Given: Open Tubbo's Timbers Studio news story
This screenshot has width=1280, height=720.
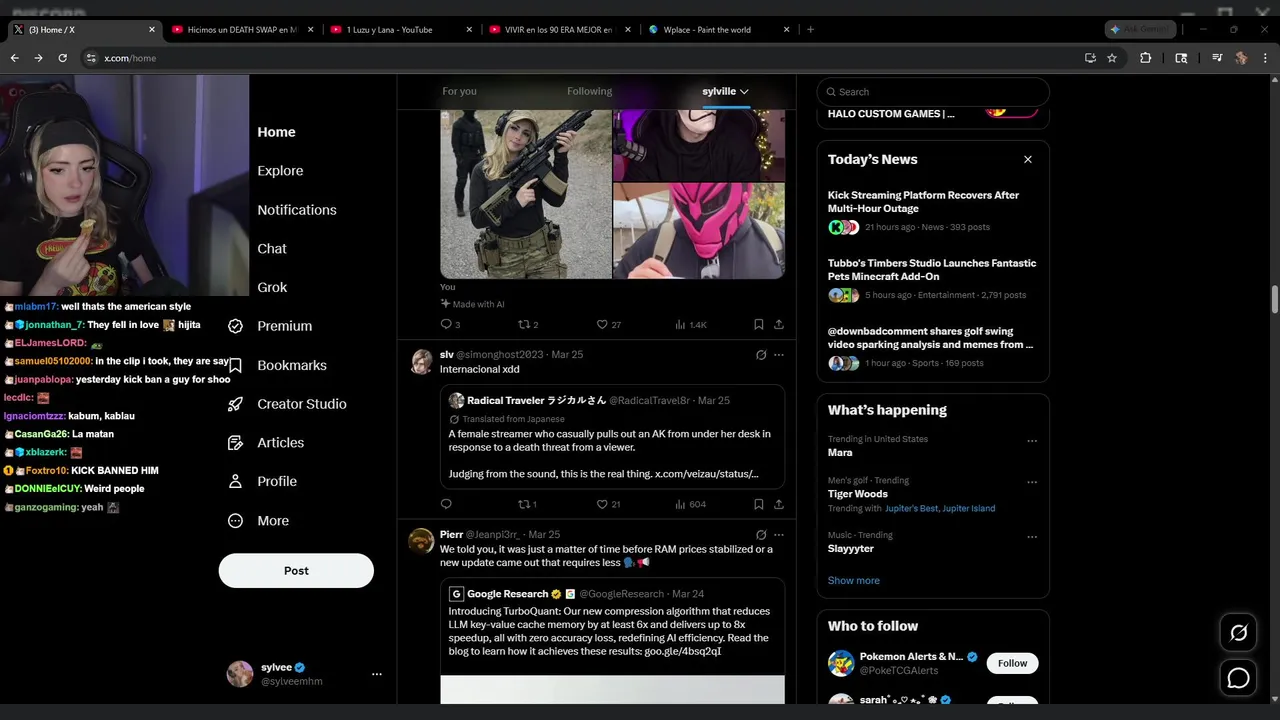Looking at the screenshot, I should coord(932,270).
